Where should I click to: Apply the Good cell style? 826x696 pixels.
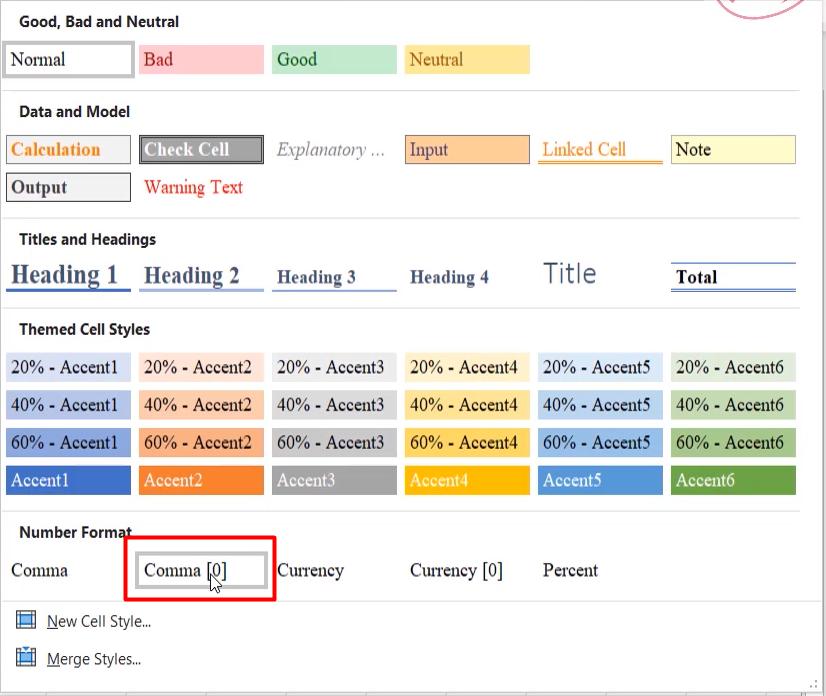tap(333, 59)
